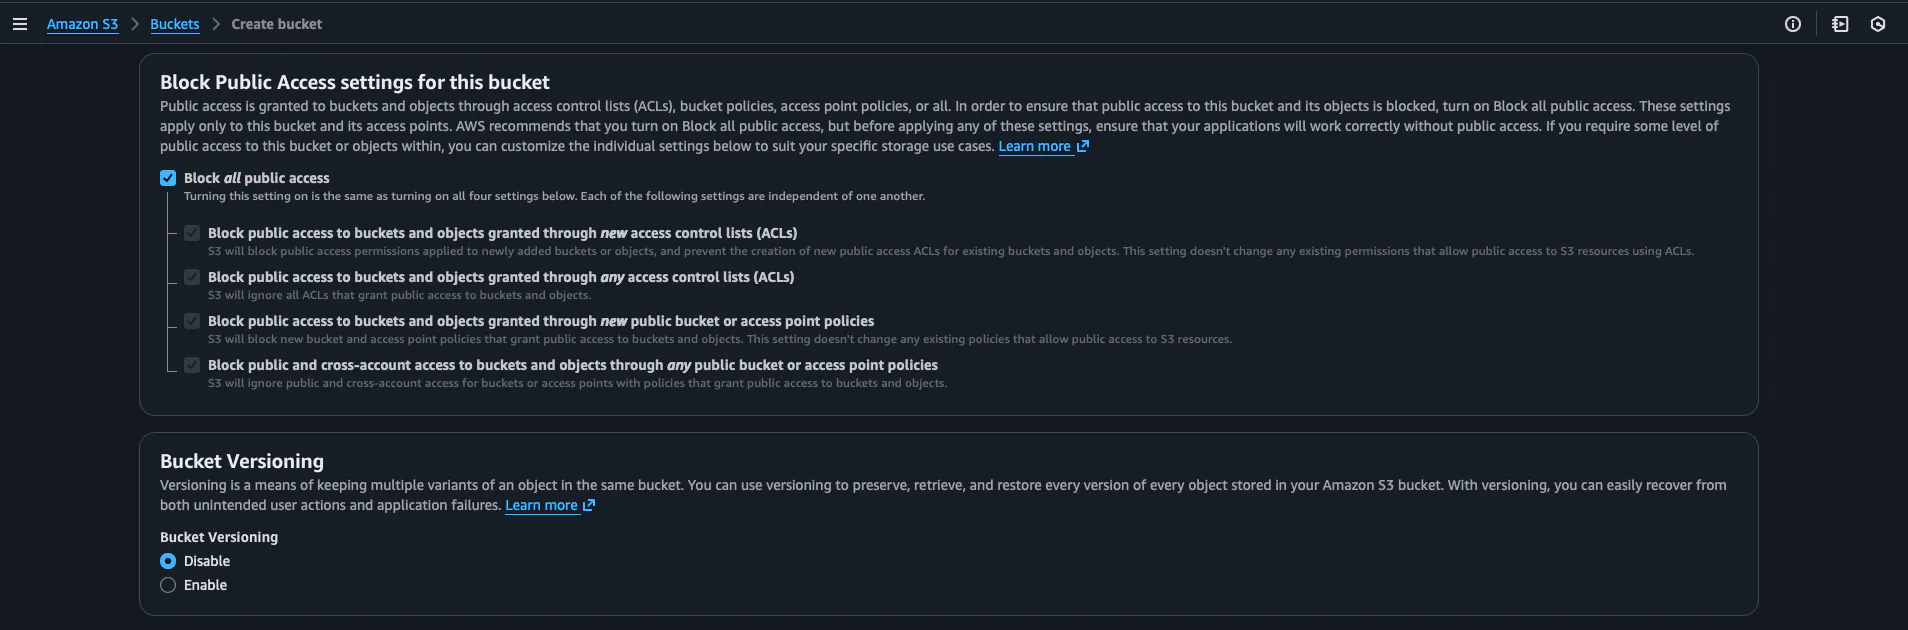The height and width of the screenshot is (630, 1908).
Task: Open Amazon Q assistant icon
Action: (x=1879, y=23)
